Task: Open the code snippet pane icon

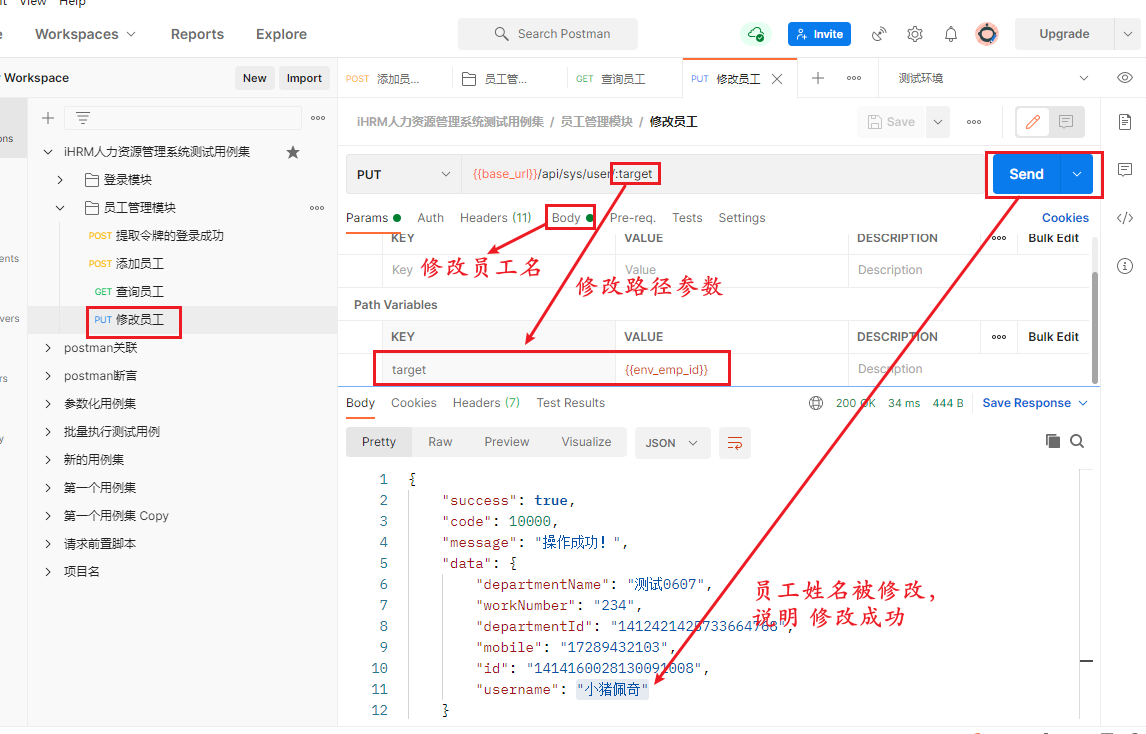Action: [1125, 218]
